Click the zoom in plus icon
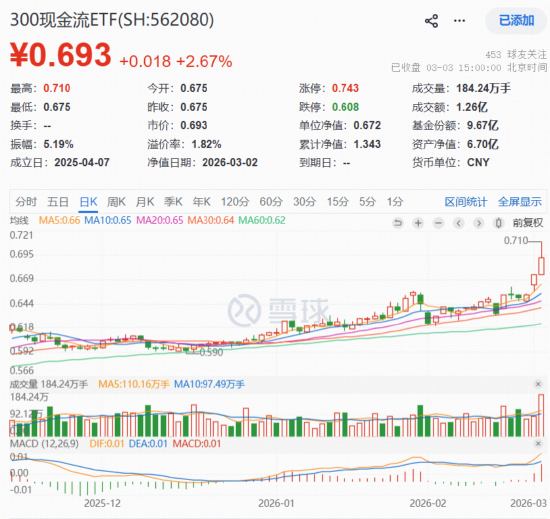This screenshot has width=550, height=519. 418,223
